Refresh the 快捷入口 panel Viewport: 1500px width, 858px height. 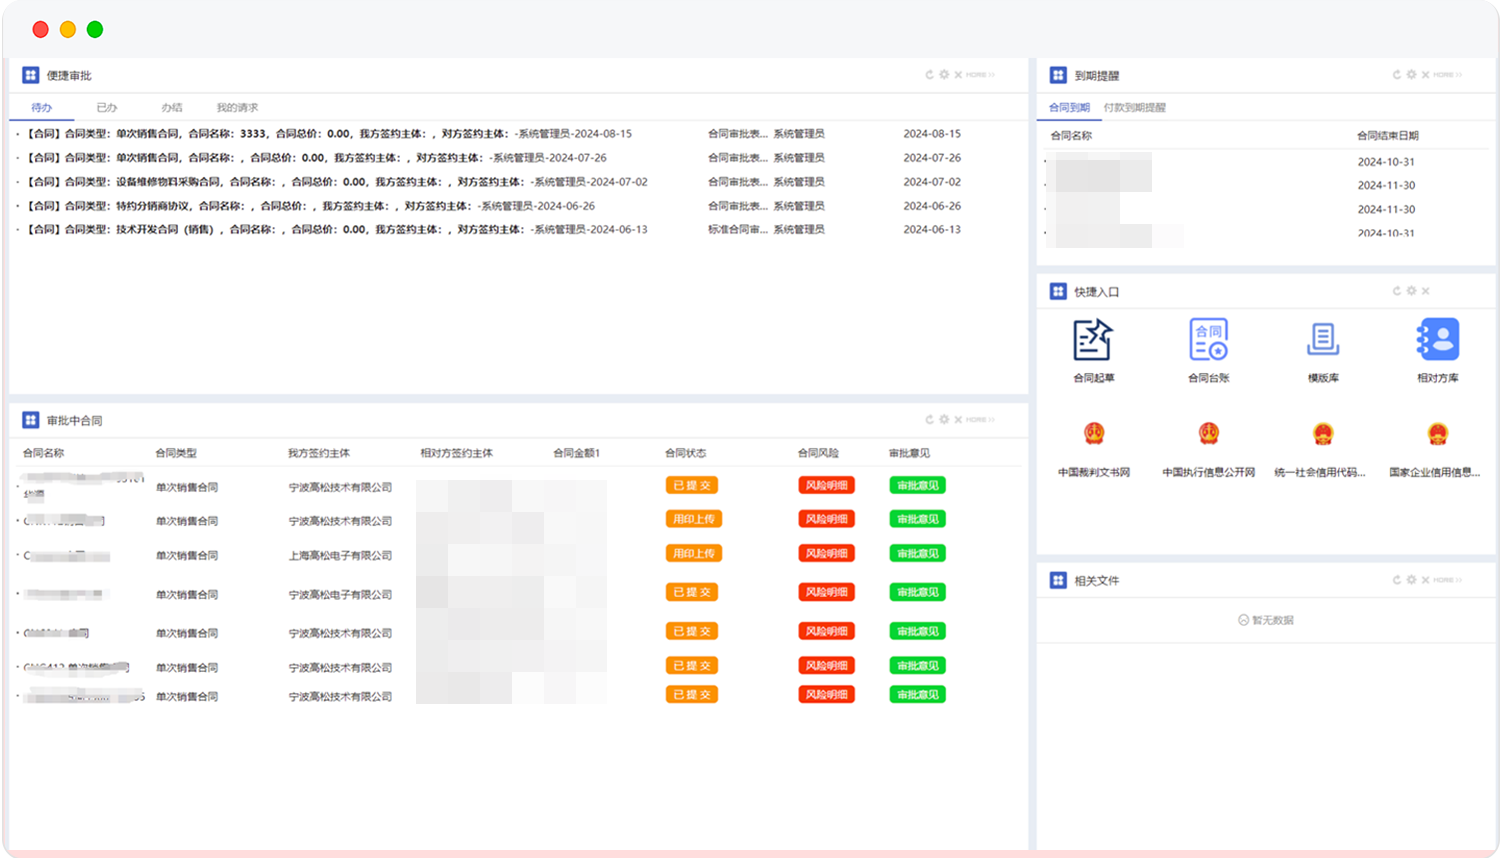pos(1397,291)
